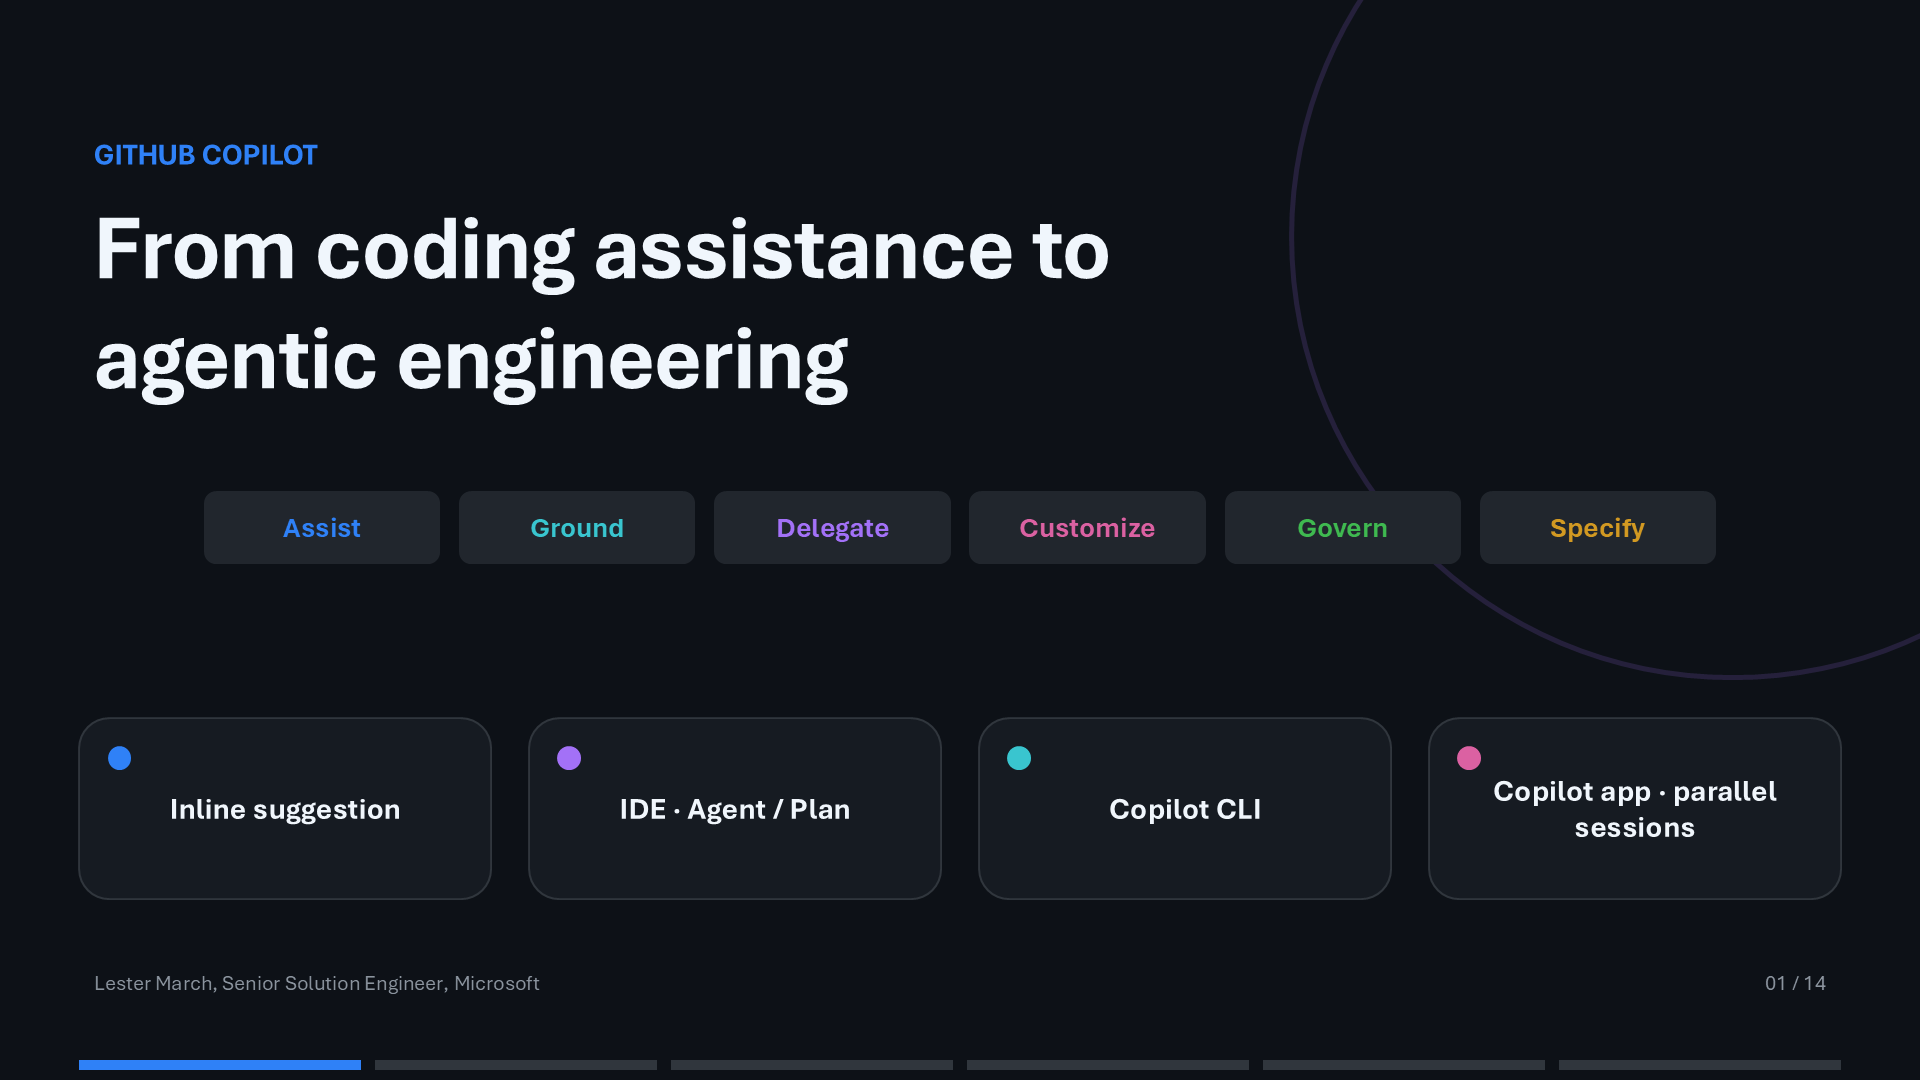This screenshot has height=1080, width=1920.
Task: Click the Specify pill
Action: point(1597,527)
